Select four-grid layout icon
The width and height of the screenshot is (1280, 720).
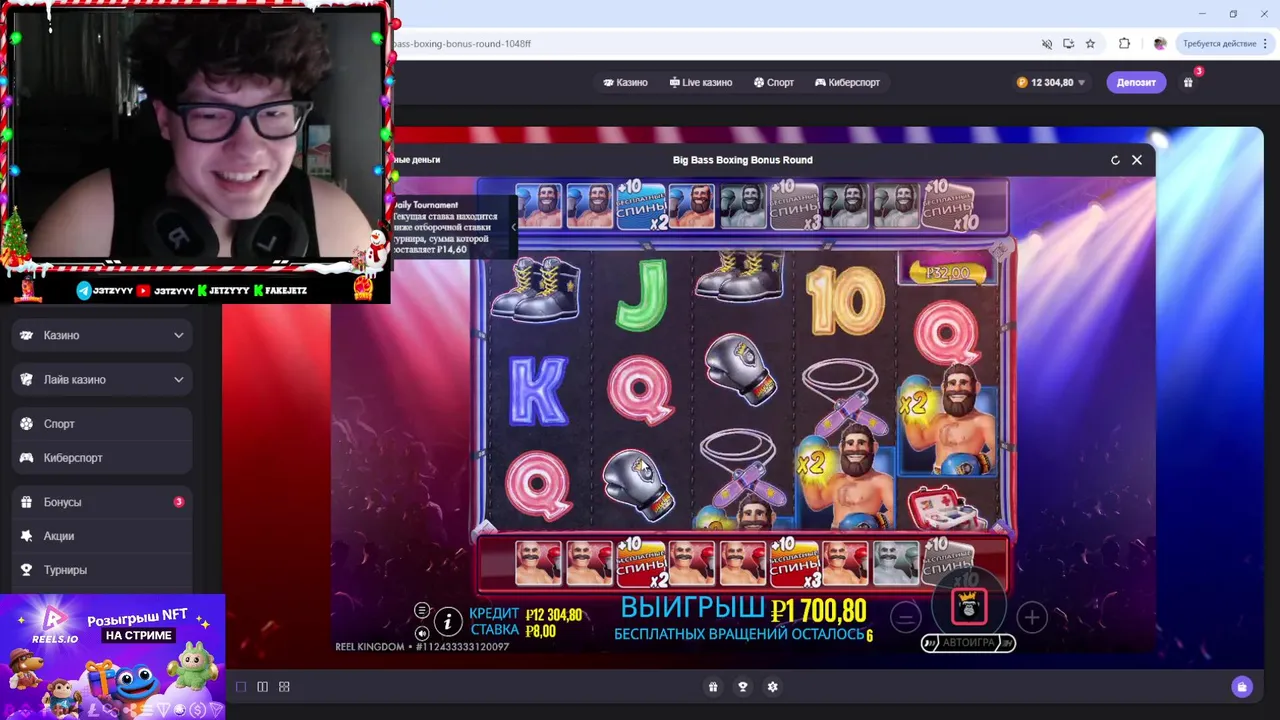pyautogui.click(x=284, y=687)
